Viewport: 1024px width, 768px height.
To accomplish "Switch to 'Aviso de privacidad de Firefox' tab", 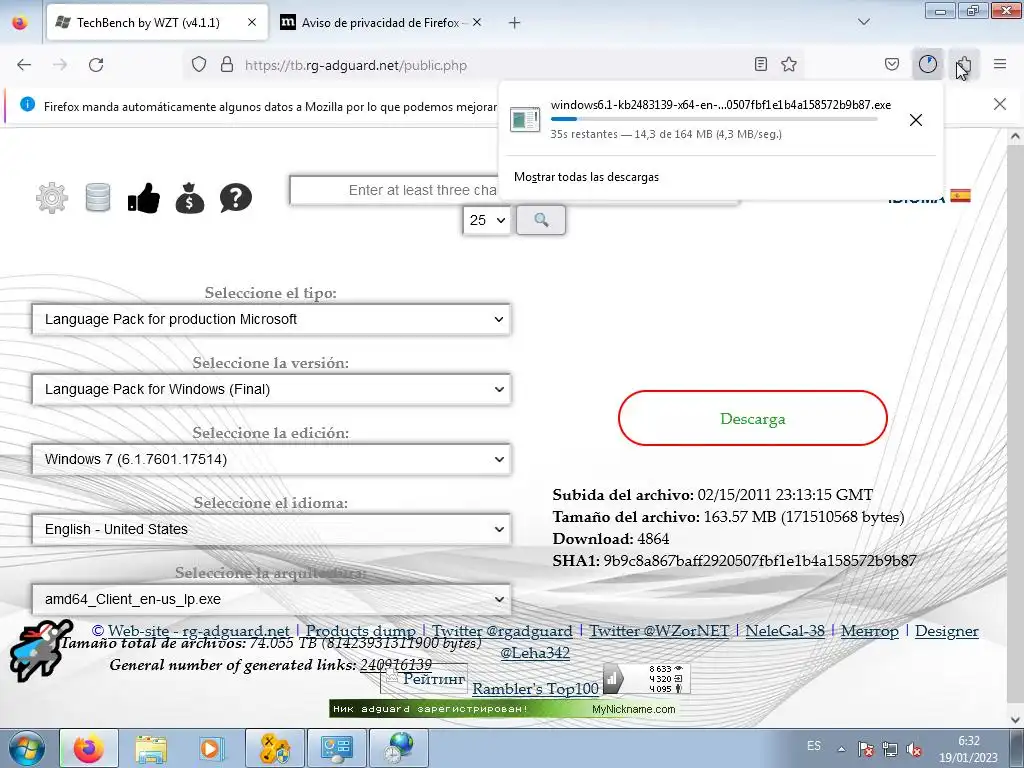I will (x=381, y=22).
